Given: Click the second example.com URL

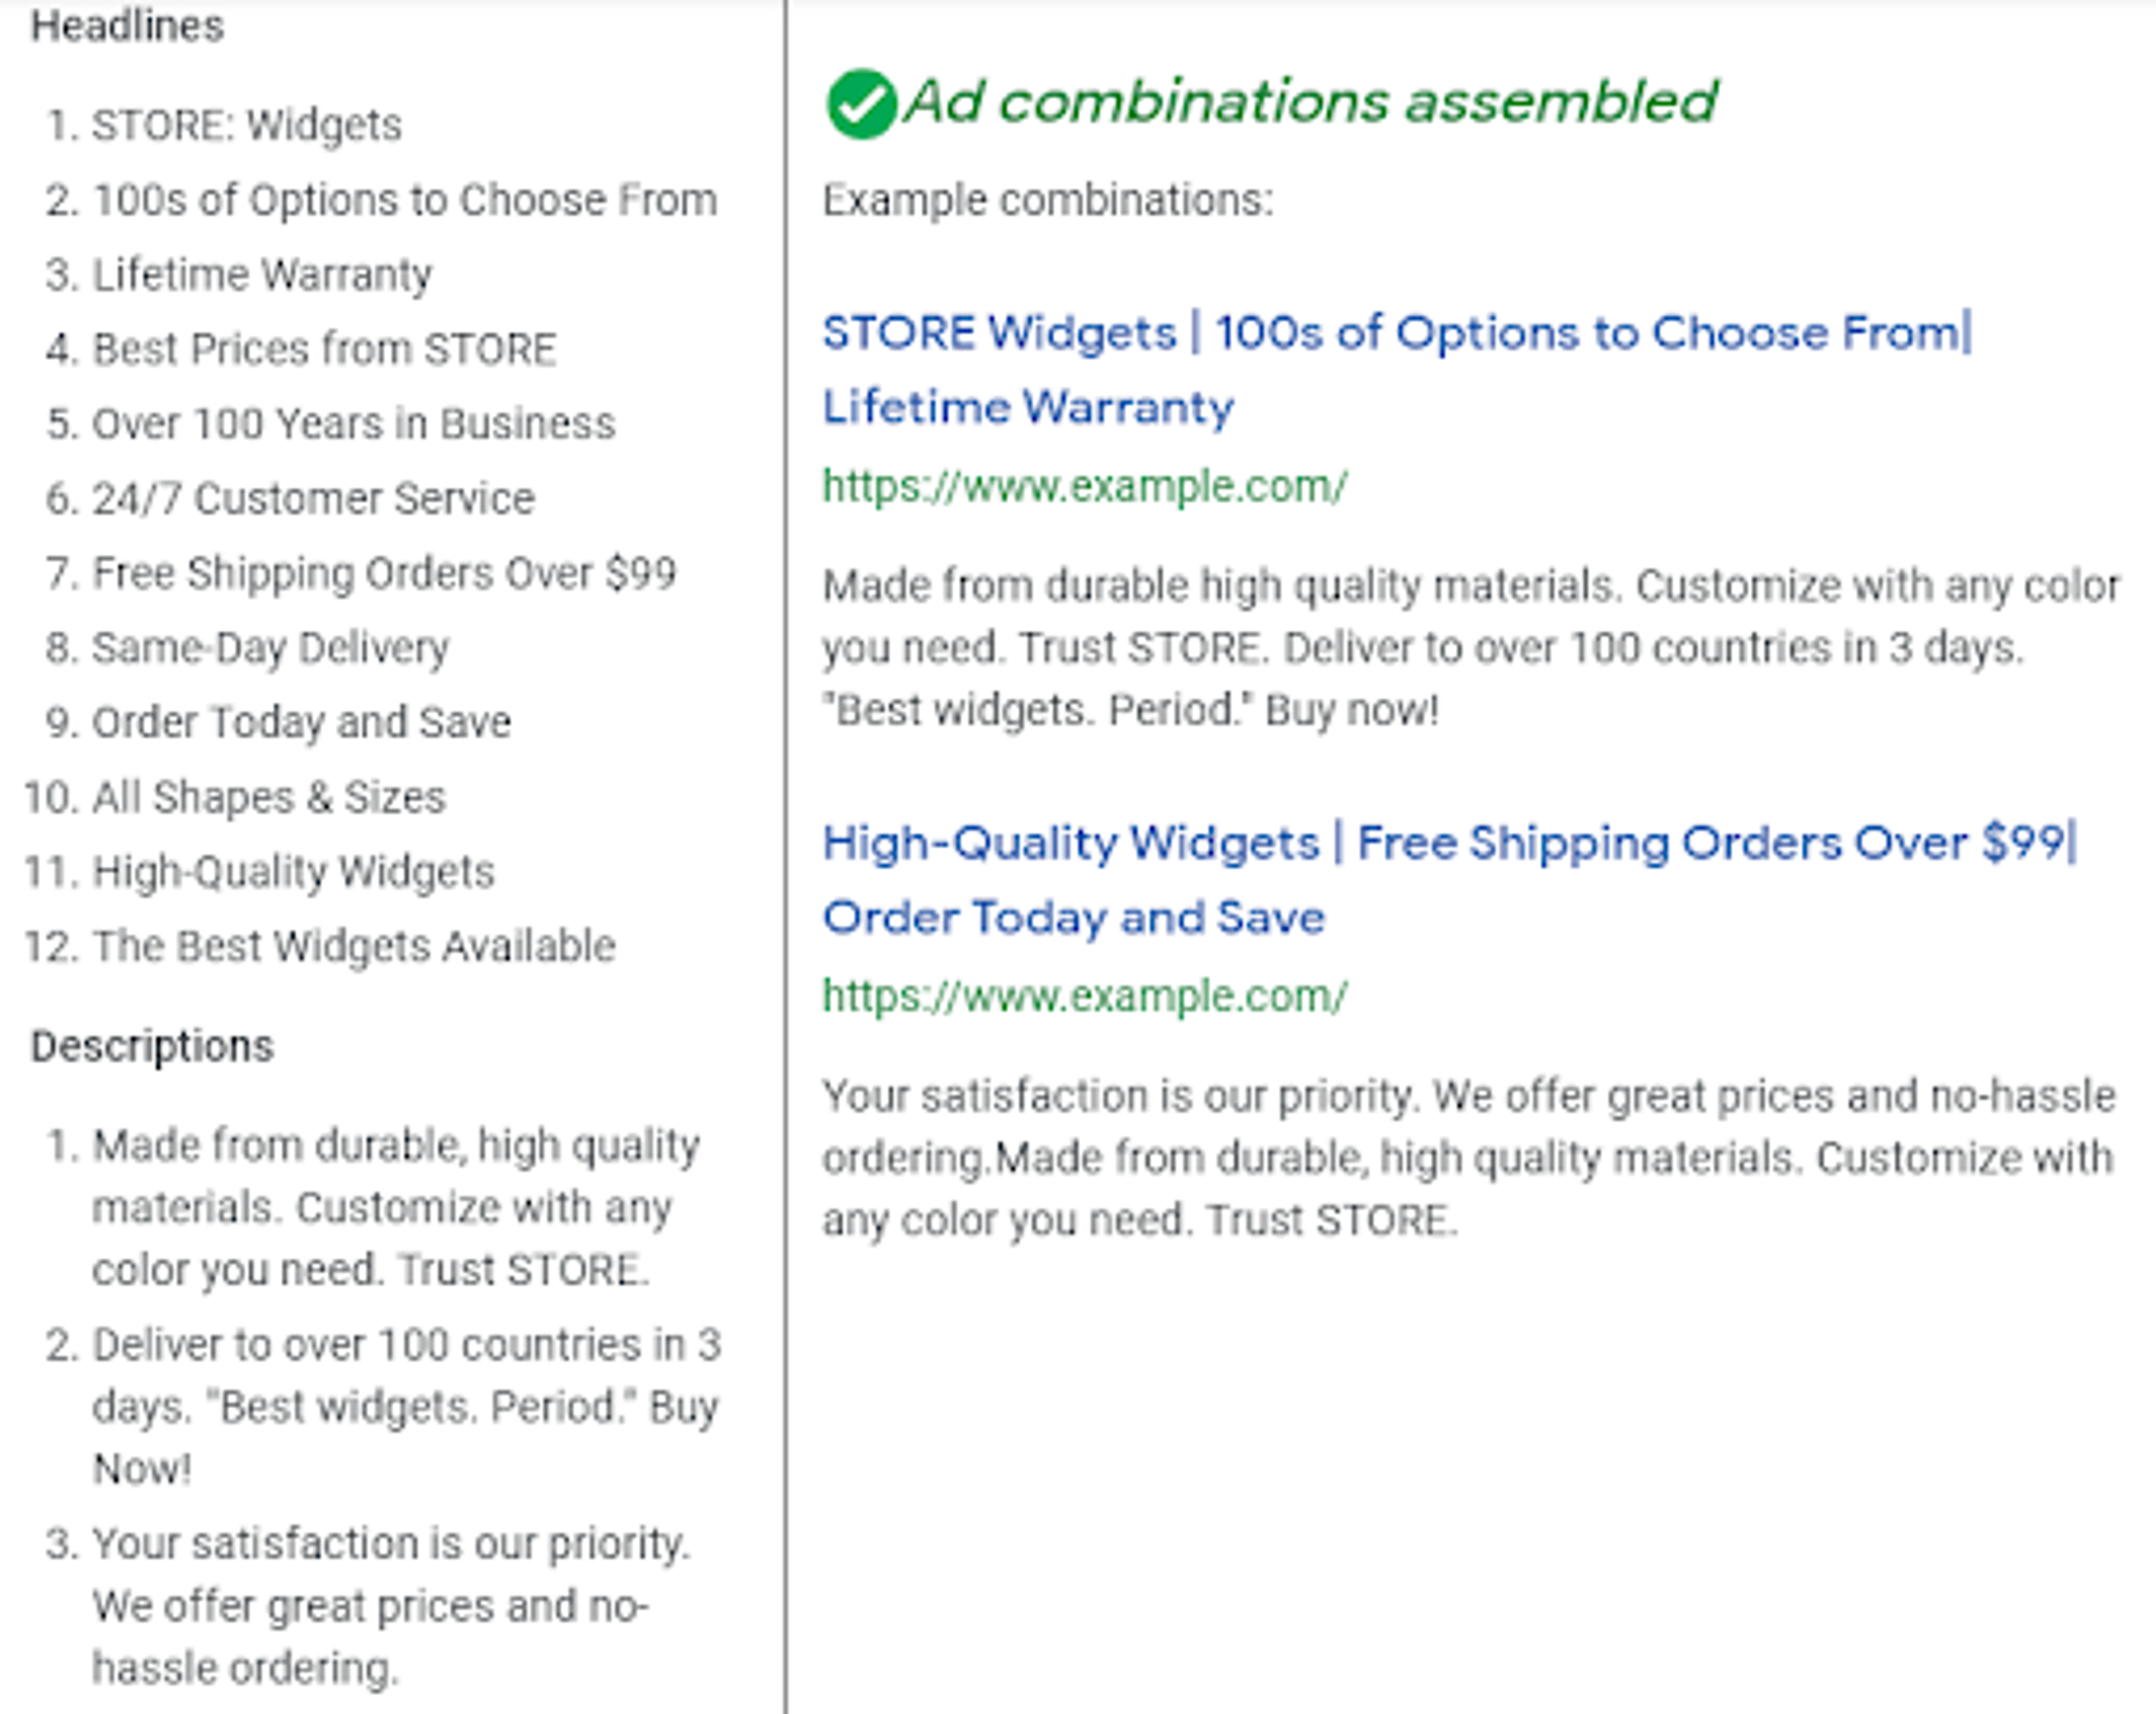Looking at the screenshot, I should [1085, 996].
